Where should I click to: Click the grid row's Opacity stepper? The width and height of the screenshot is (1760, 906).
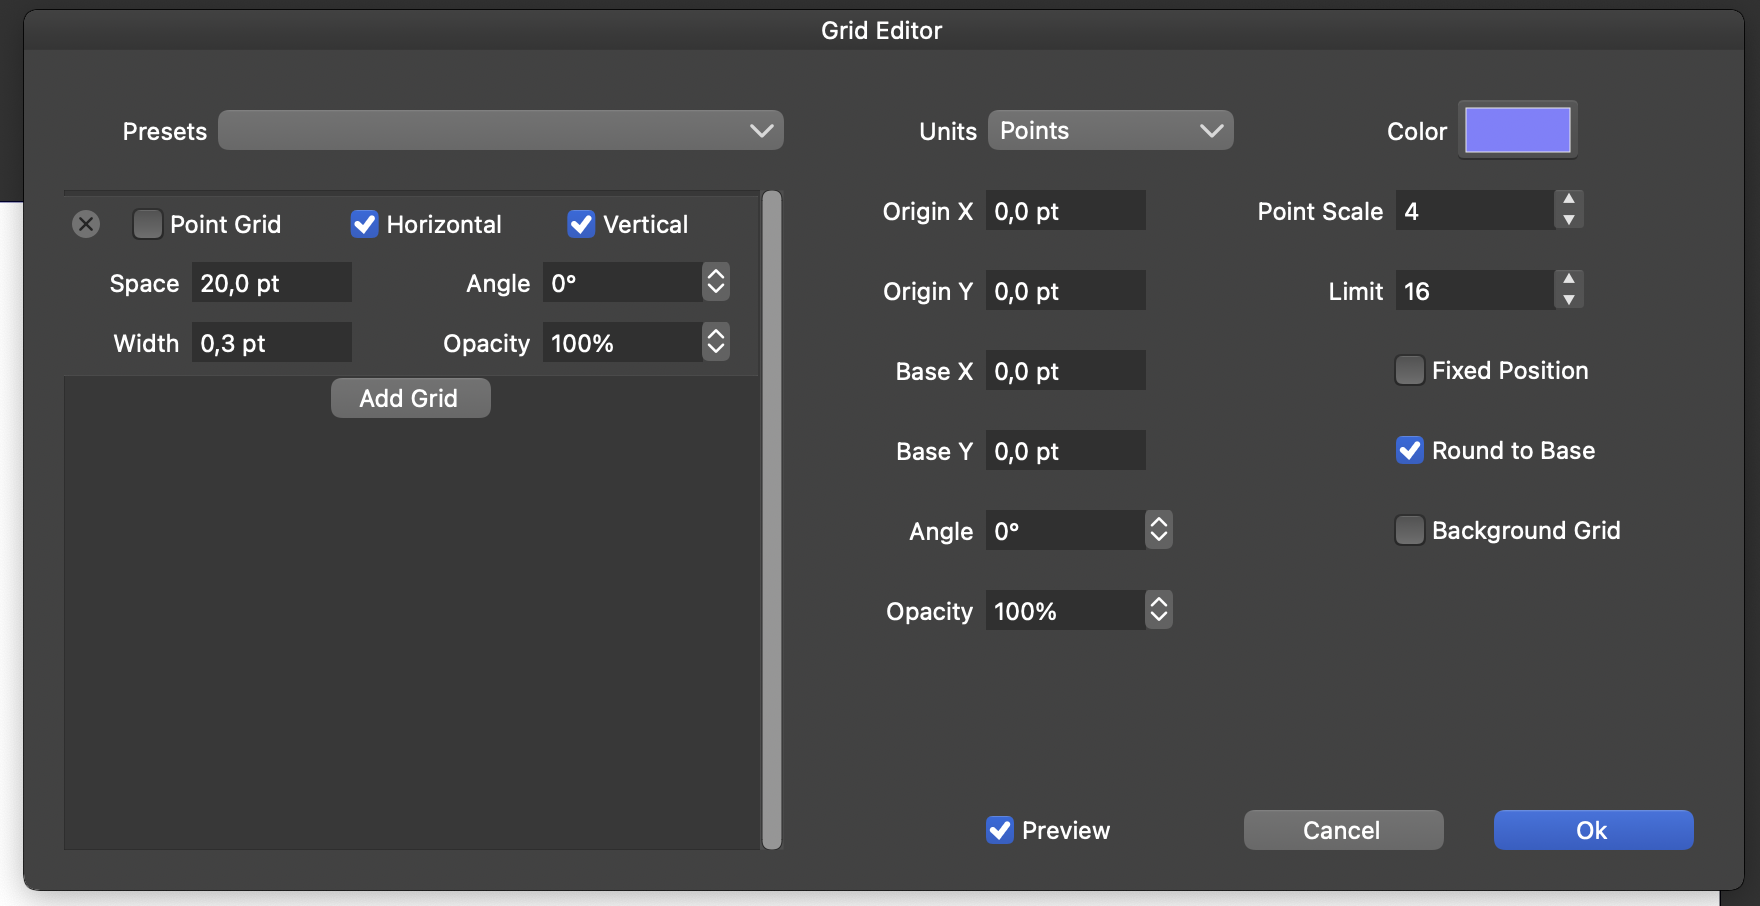(715, 343)
